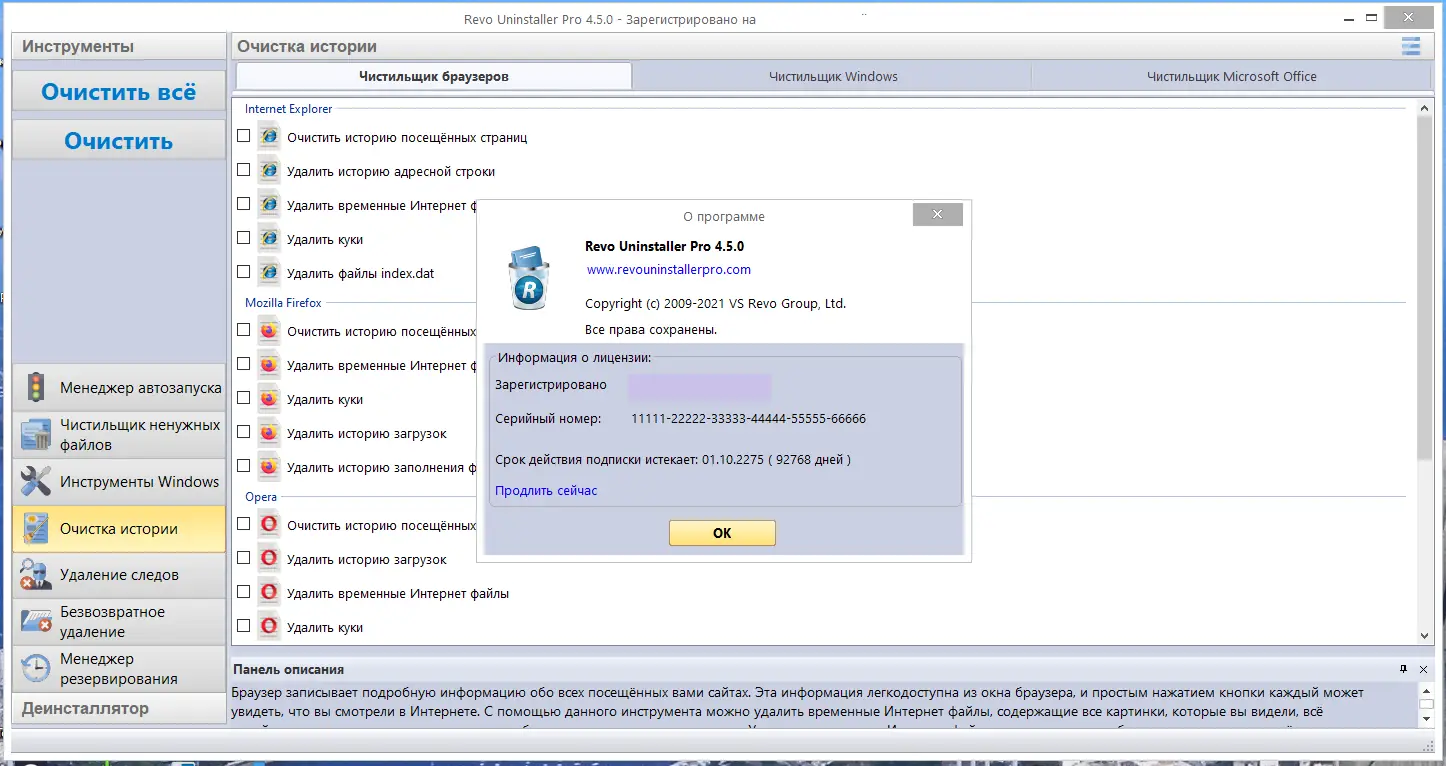Pin the Панель описания with the pushpin icon
Screen dimensions: 1446x766
click(x=1403, y=669)
